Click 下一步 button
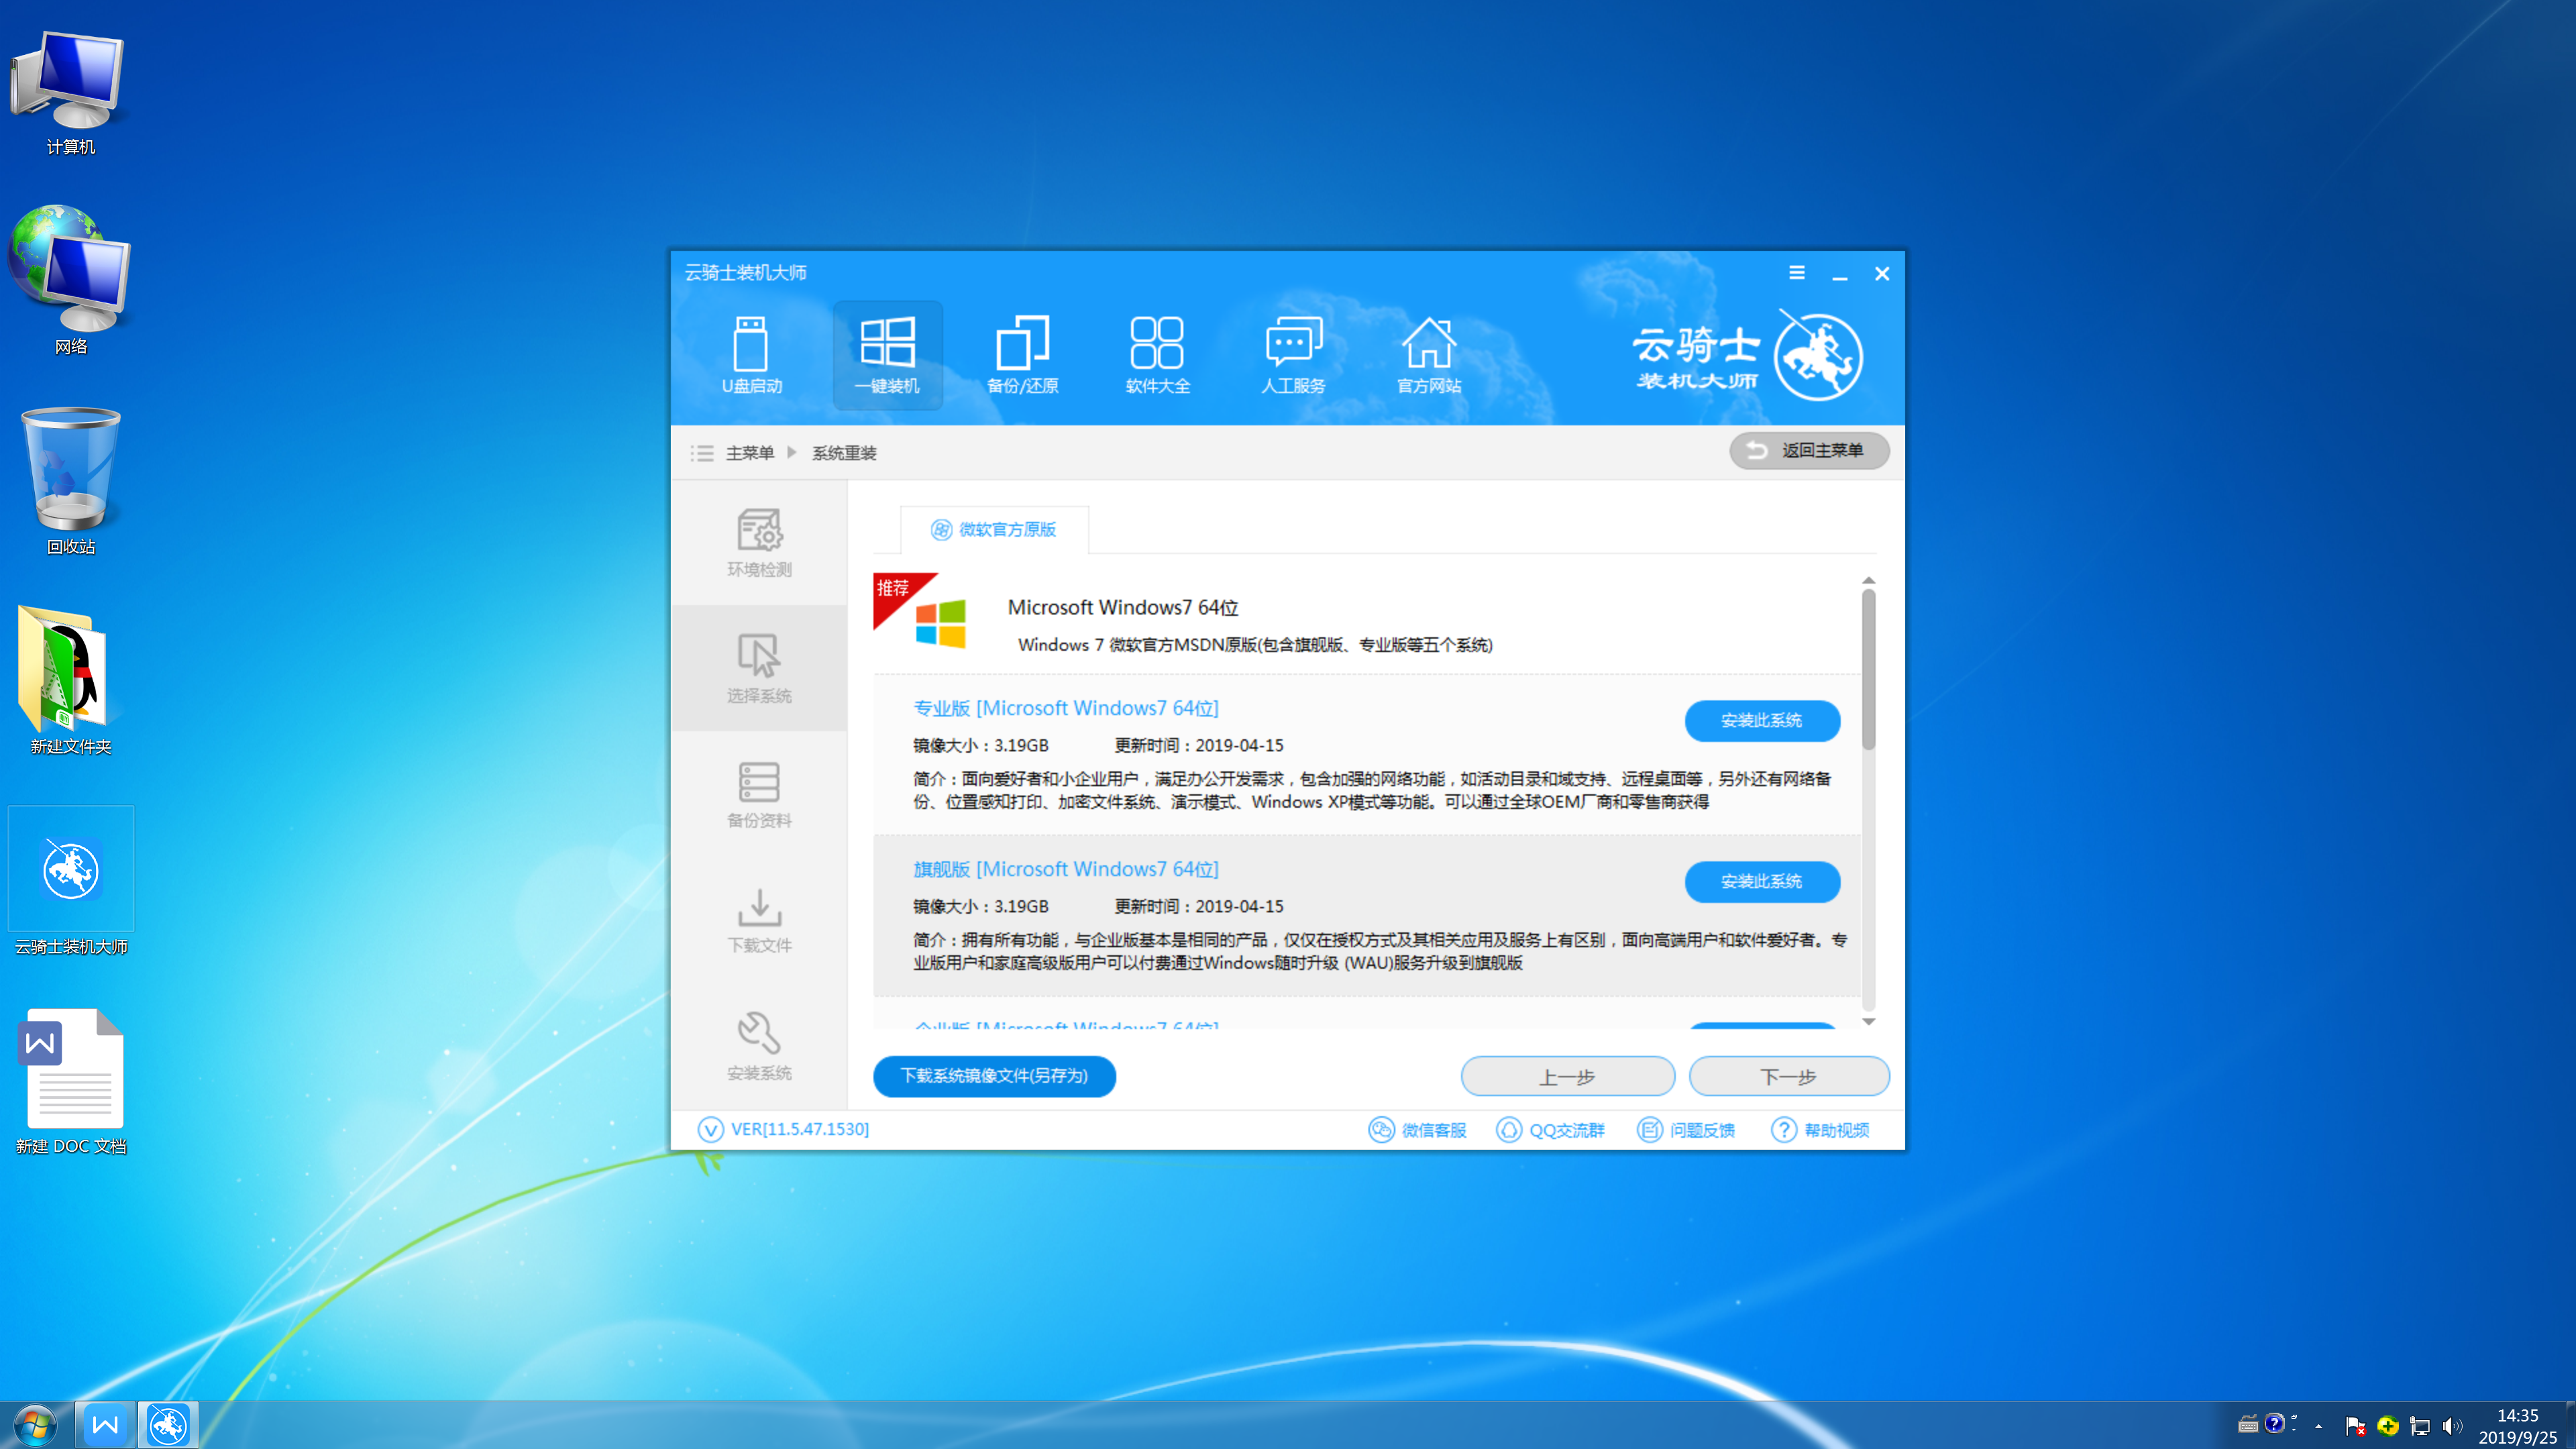Image resolution: width=2576 pixels, height=1449 pixels. (x=1788, y=1077)
